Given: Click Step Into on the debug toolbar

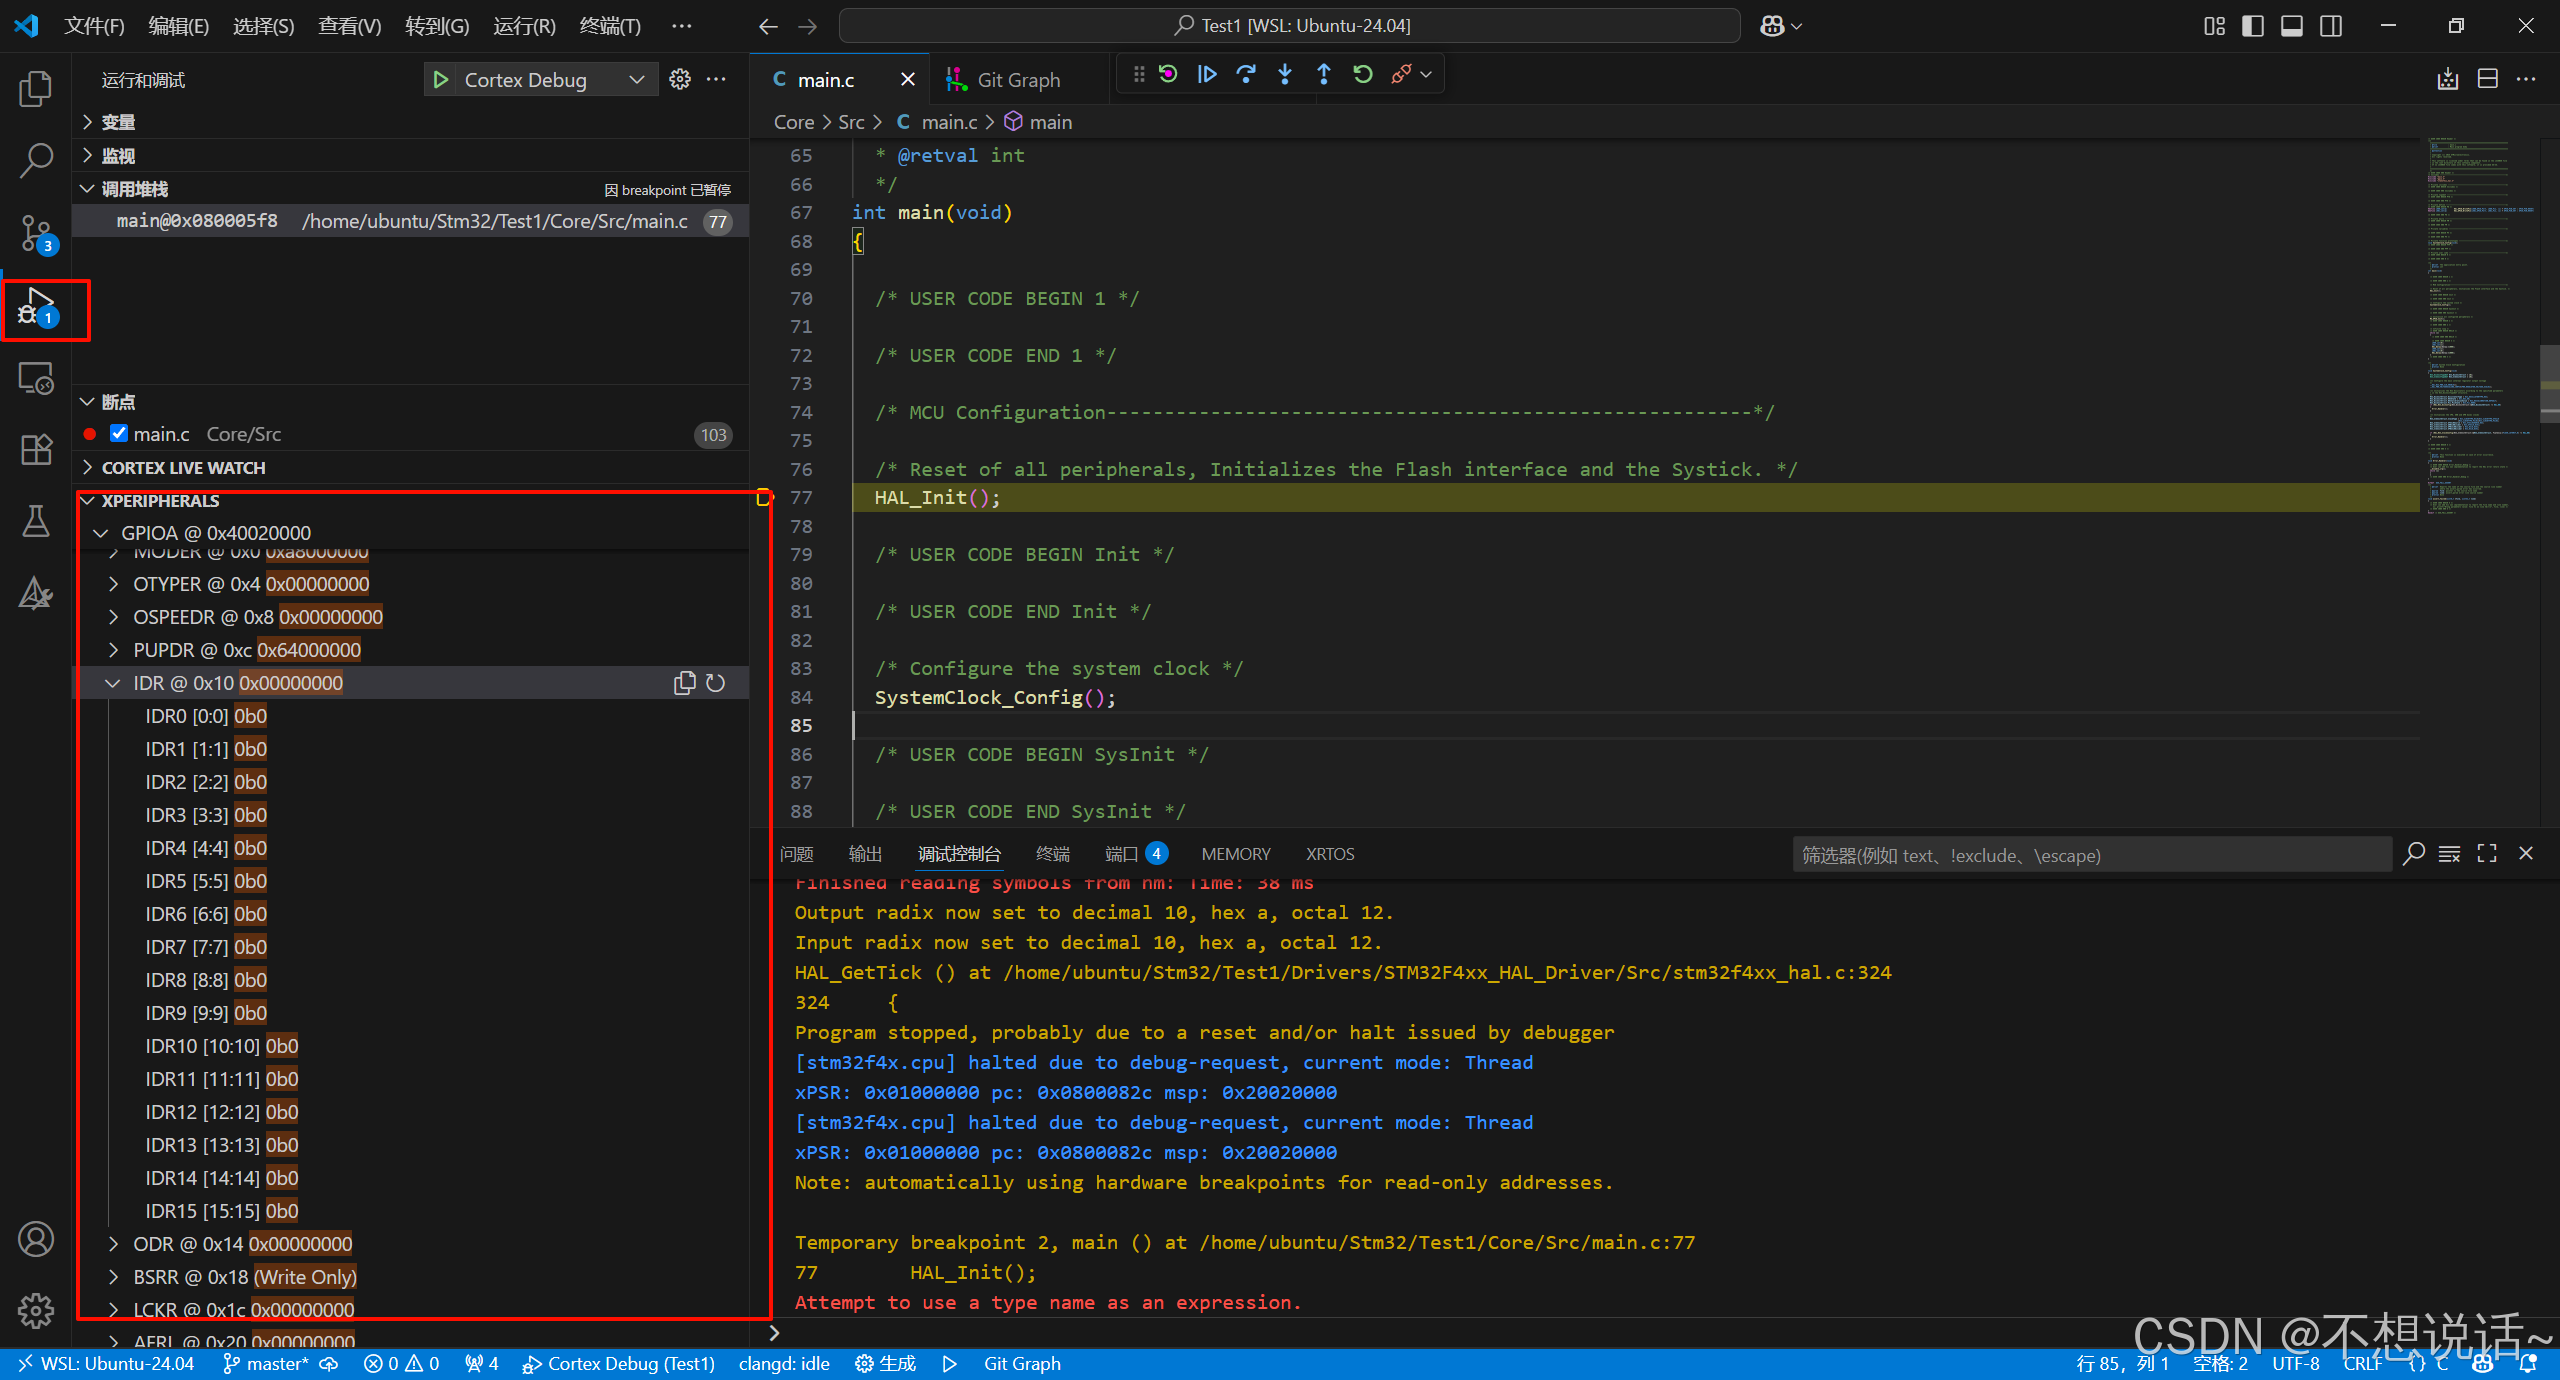Looking at the screenshot, I should pos(1284,73).
